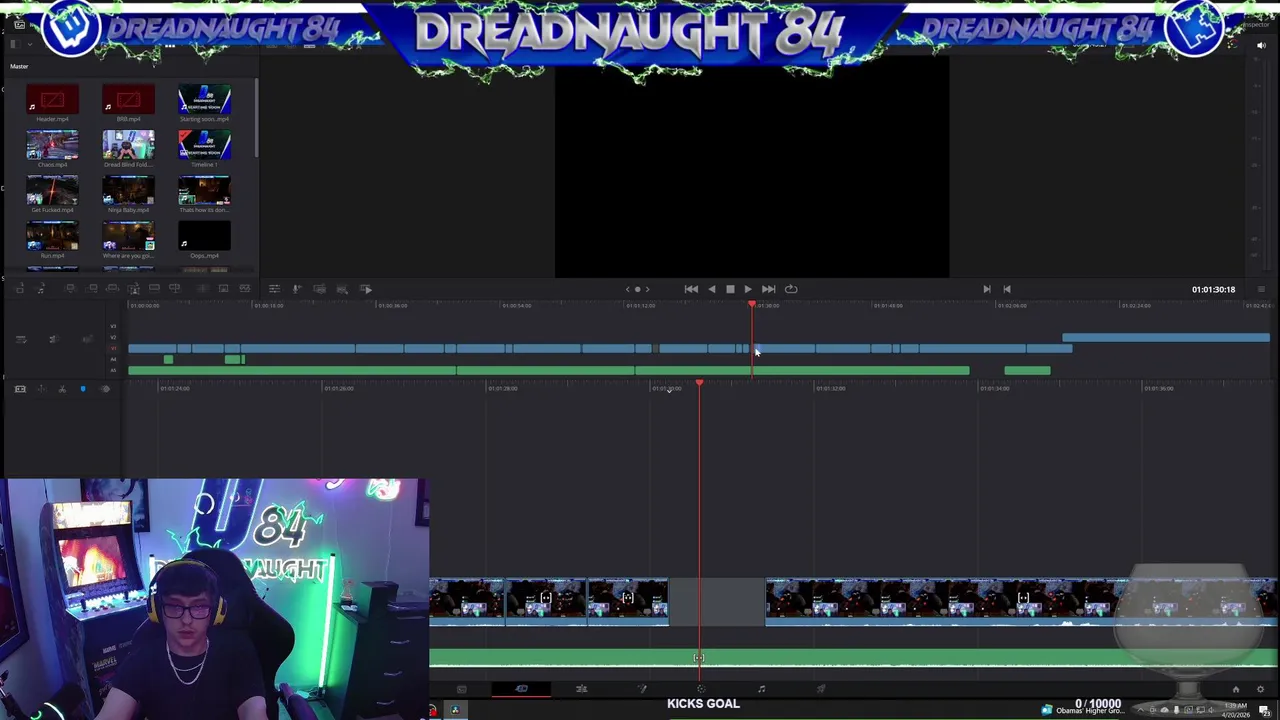
Task: Open the Tools sliders icon in toolbar
Action: pos(274,289)
